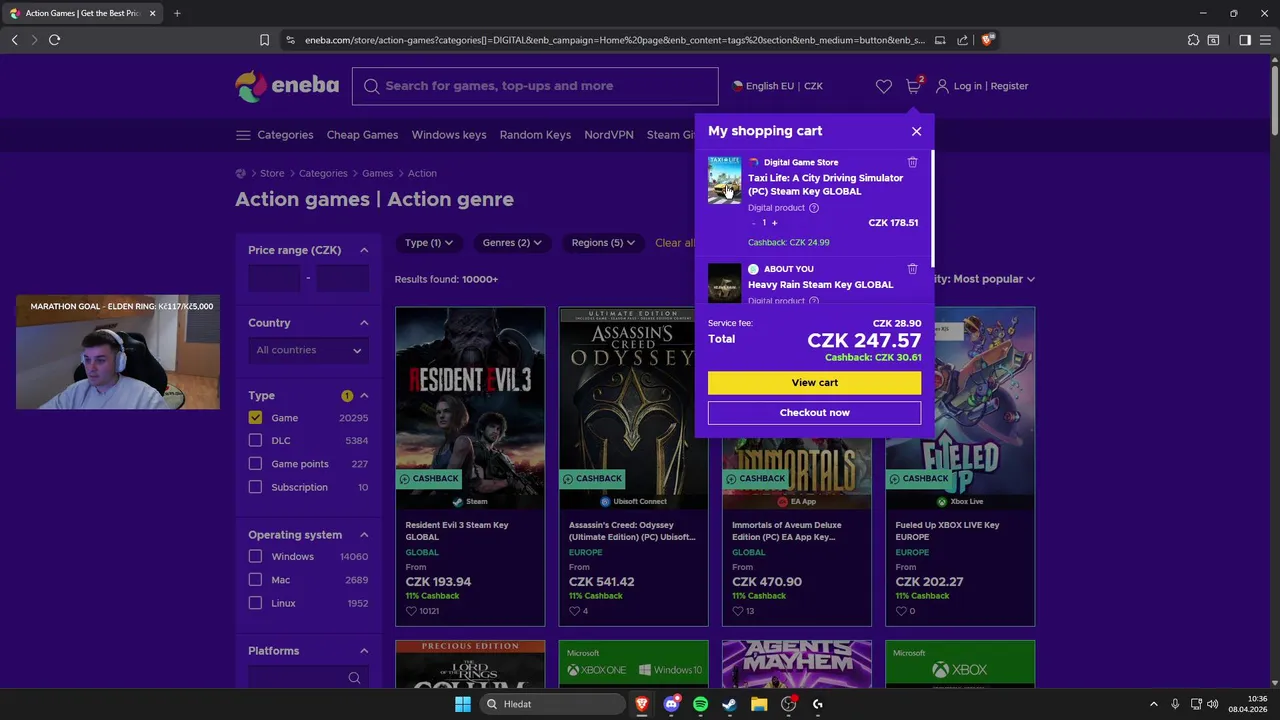
Task: Uncheck the Game type checkbox
Action: tap(255, 418)
